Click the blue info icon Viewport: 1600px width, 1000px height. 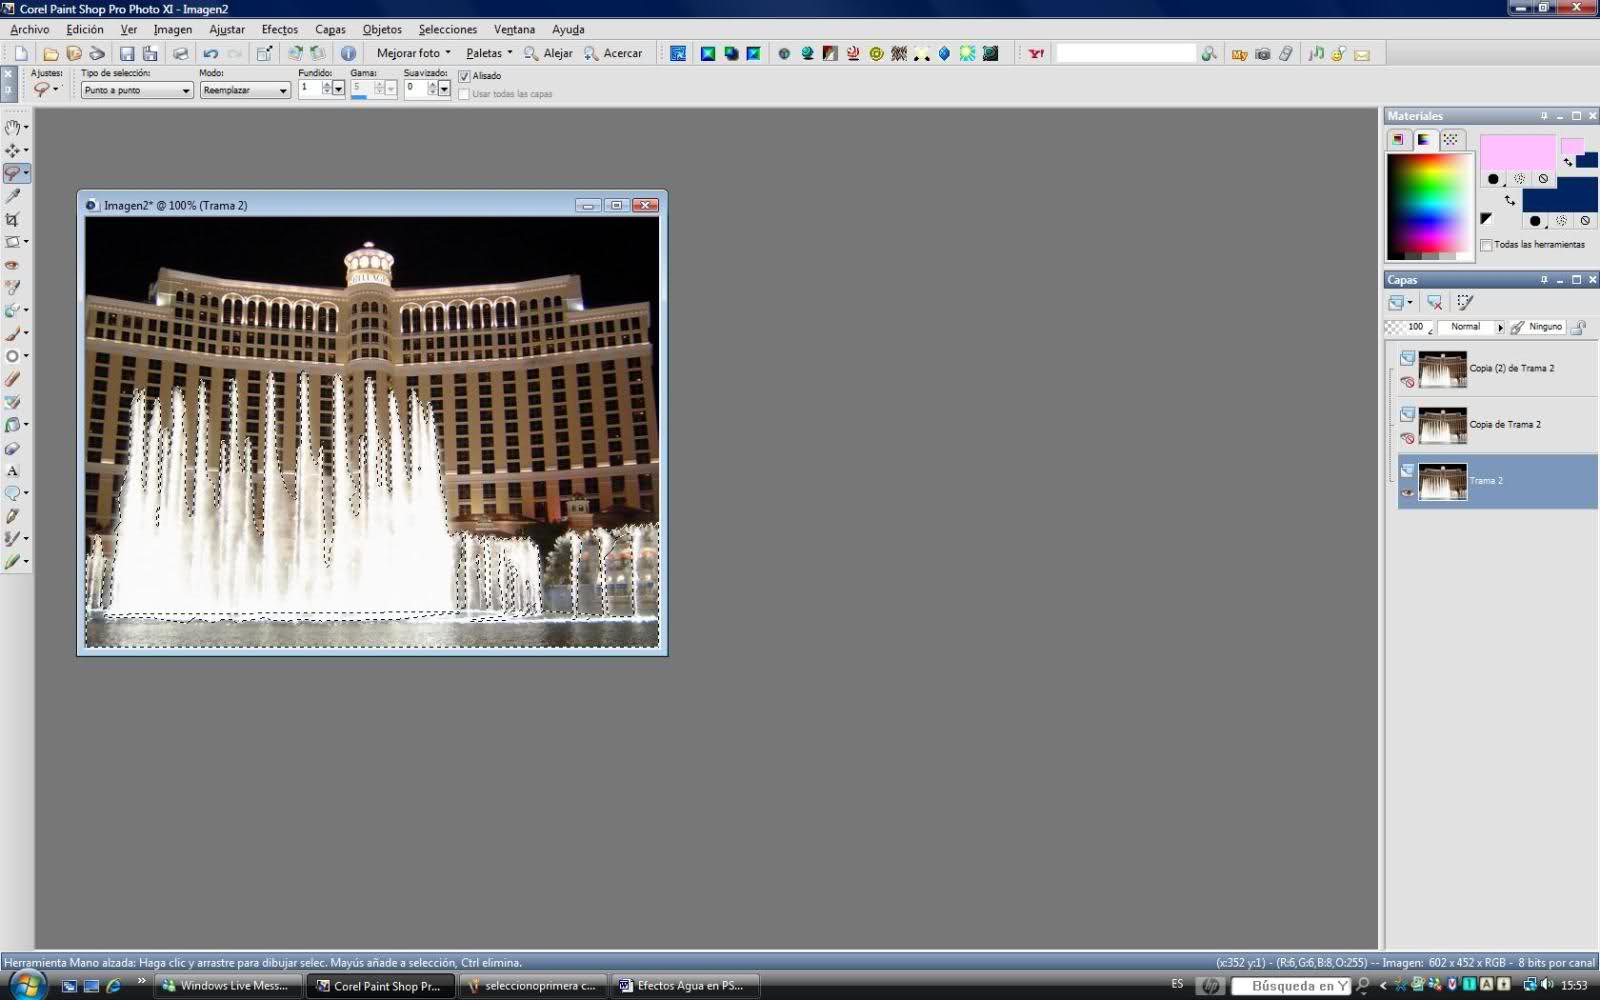tap(348, 53)
